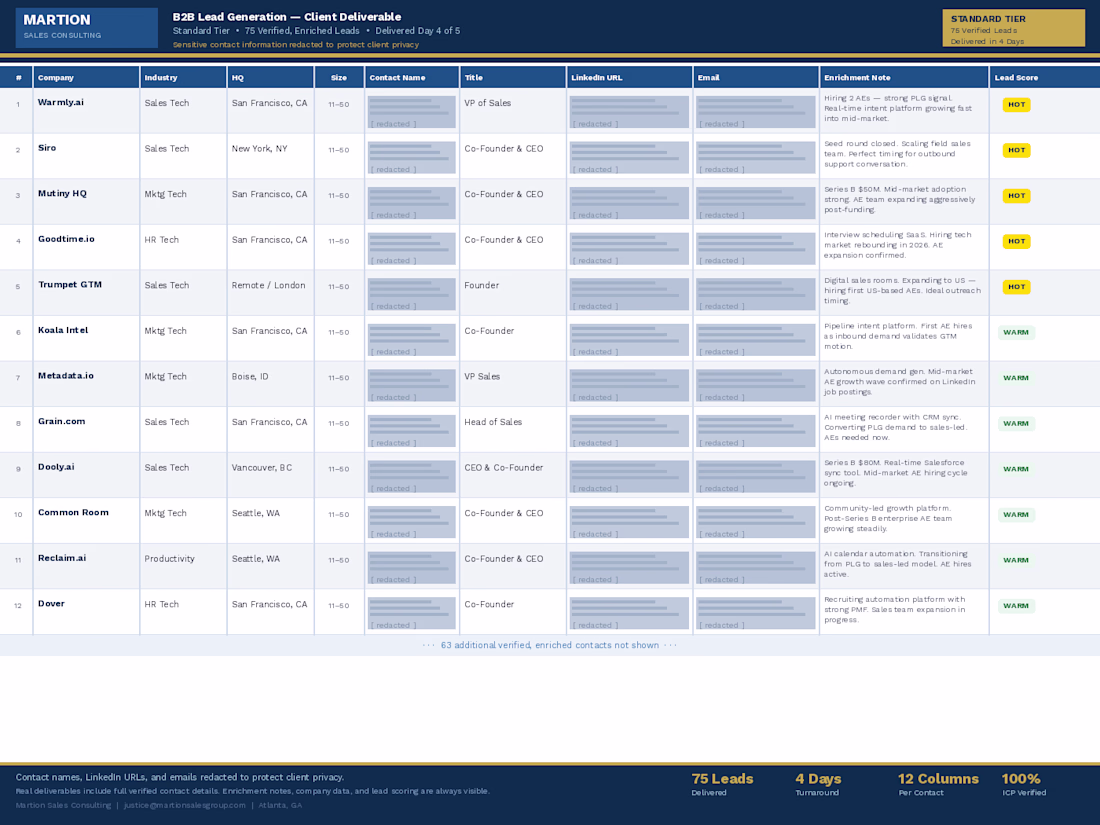Click the Series B $50M enrichment note

900,200
